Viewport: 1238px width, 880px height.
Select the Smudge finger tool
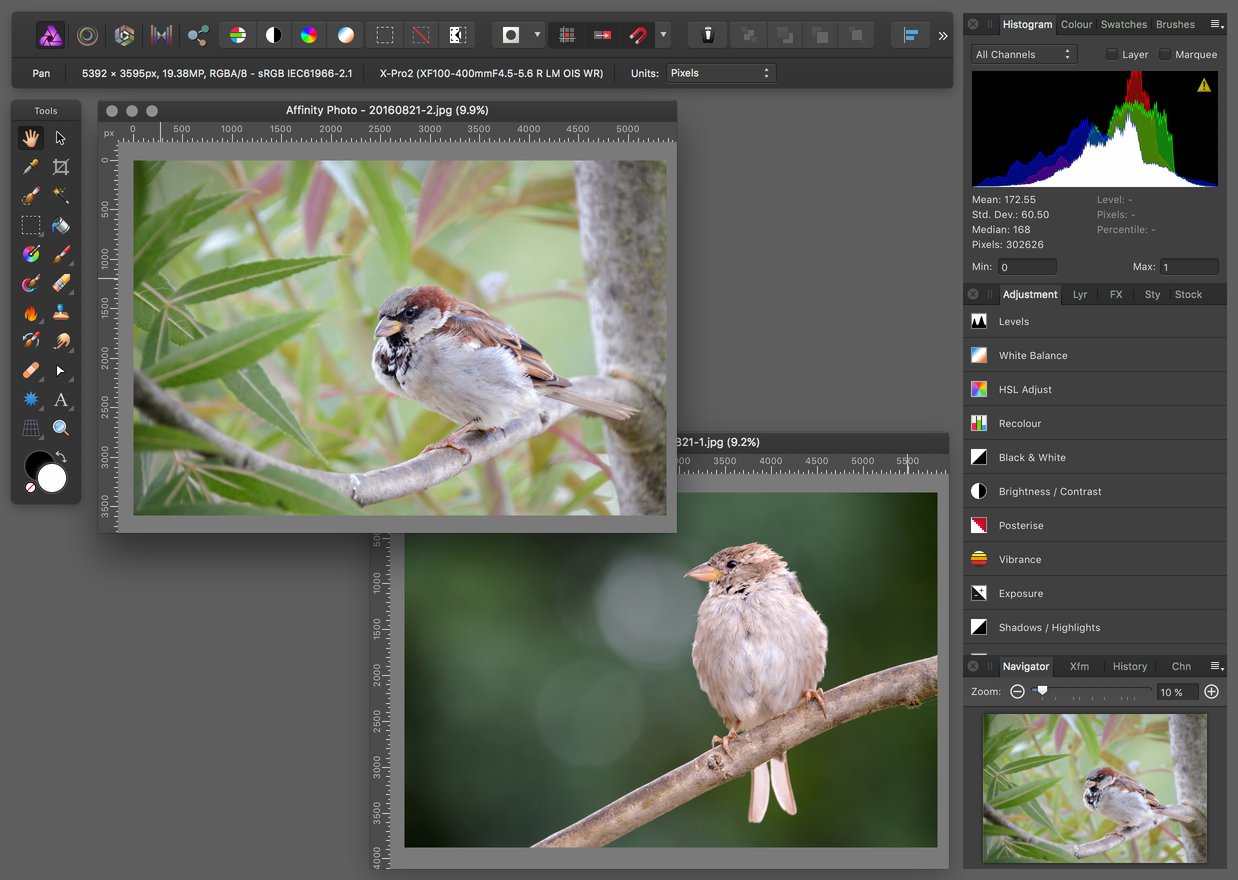click(x=61, y=341)
